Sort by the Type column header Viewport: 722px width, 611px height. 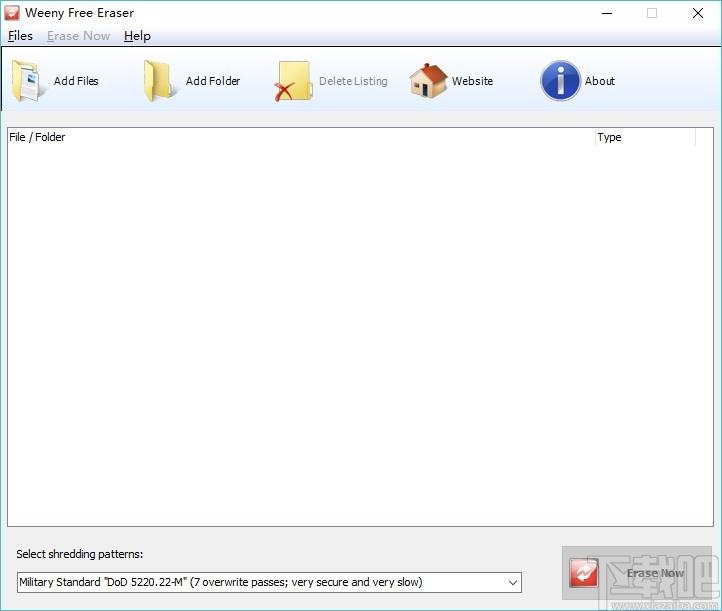tap(645, 137)
